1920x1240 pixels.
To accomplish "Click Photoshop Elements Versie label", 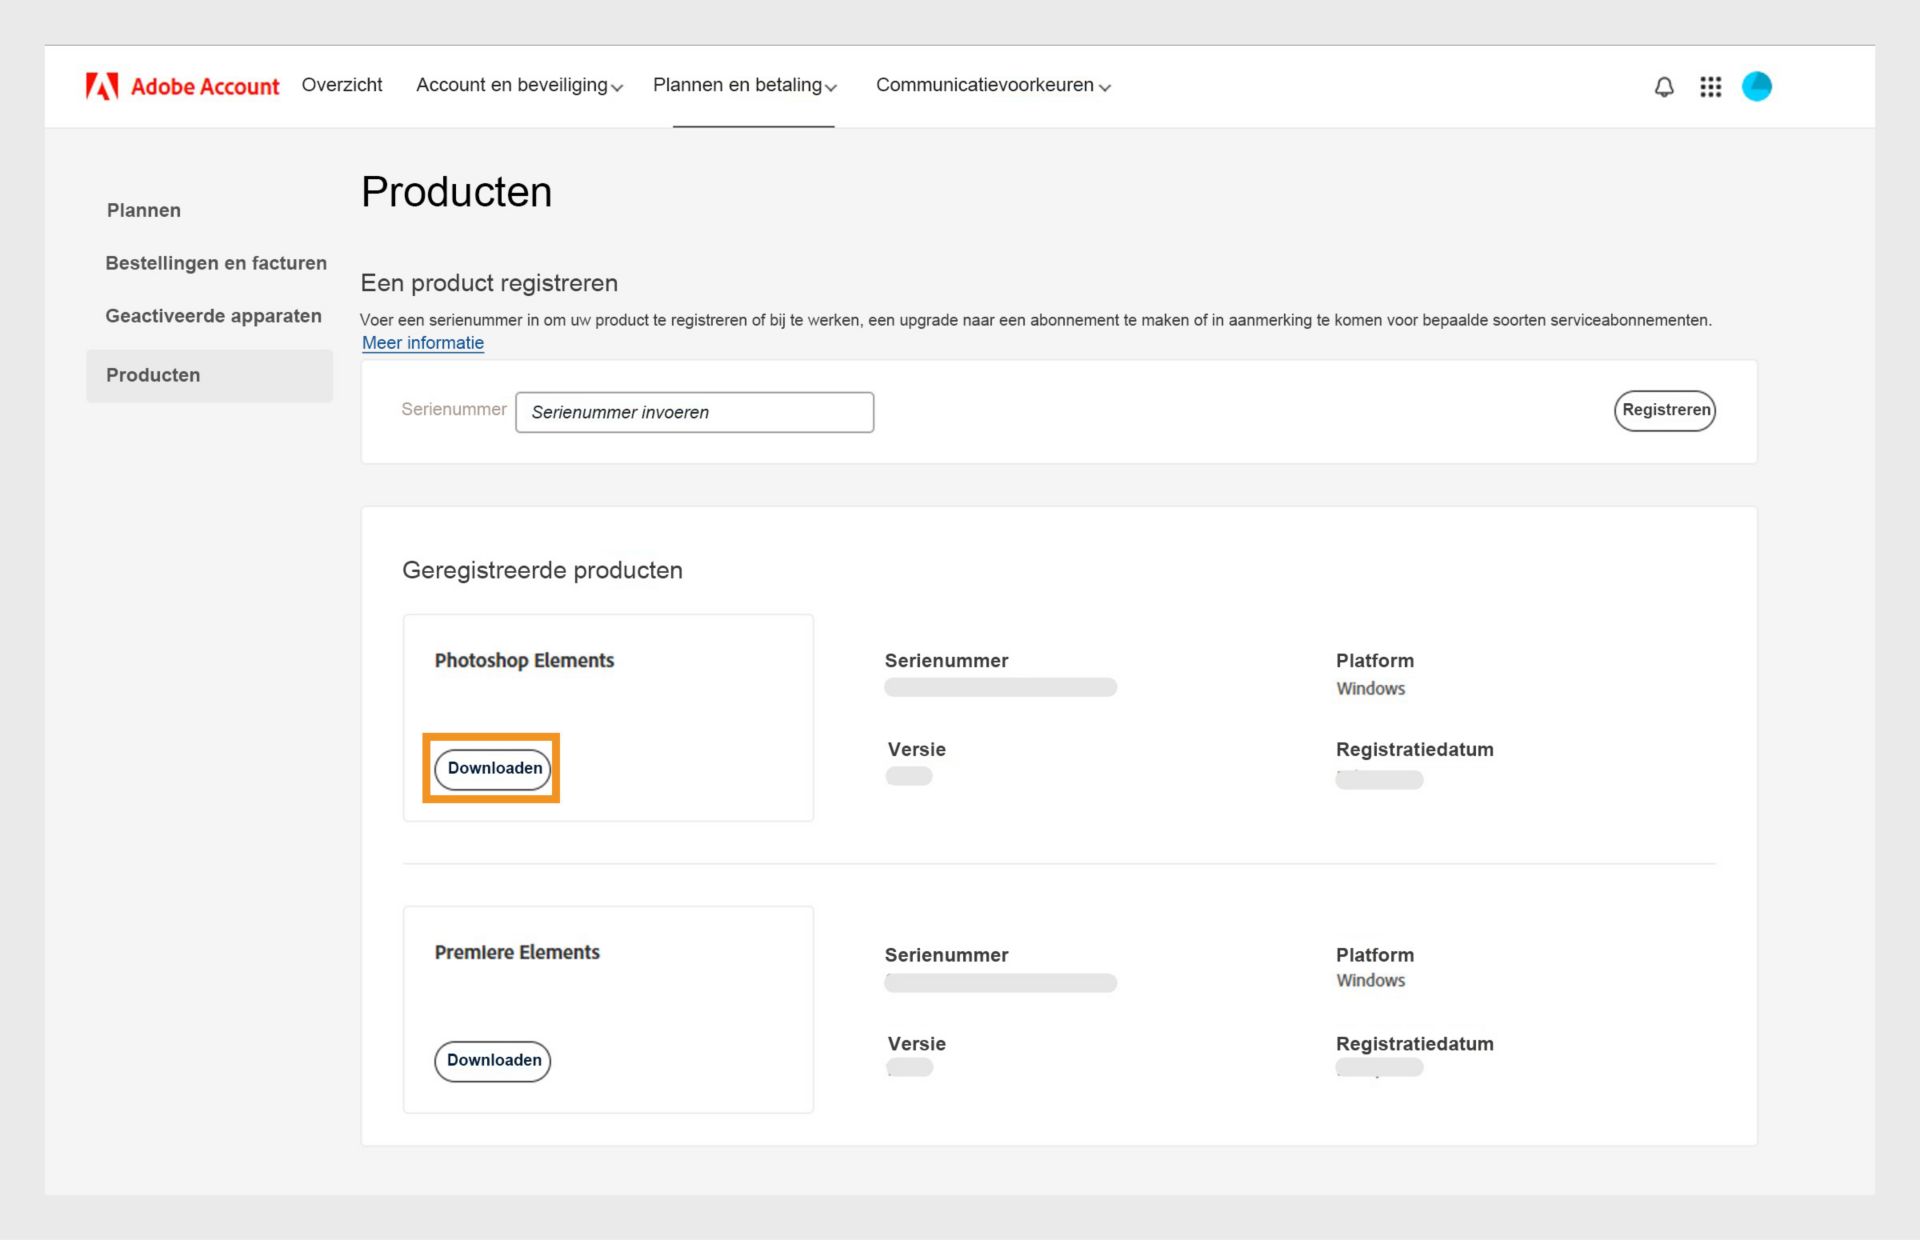I will [916, 750].
